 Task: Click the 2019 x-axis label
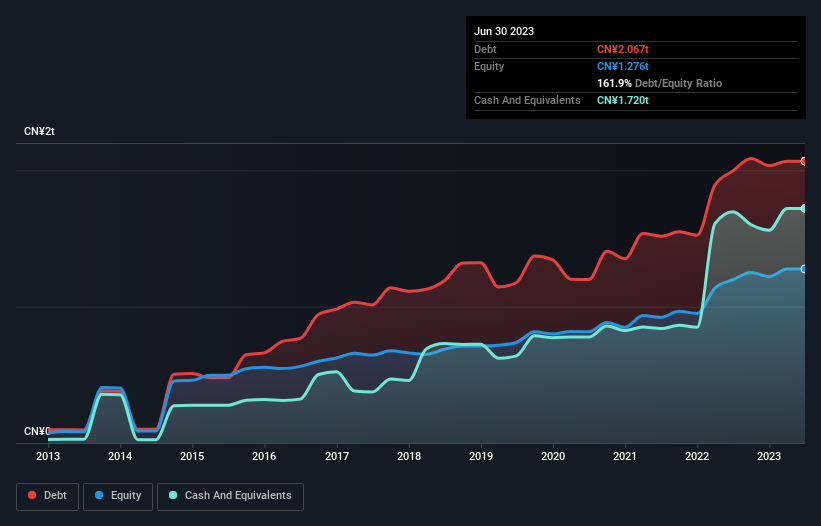point(481,456)
